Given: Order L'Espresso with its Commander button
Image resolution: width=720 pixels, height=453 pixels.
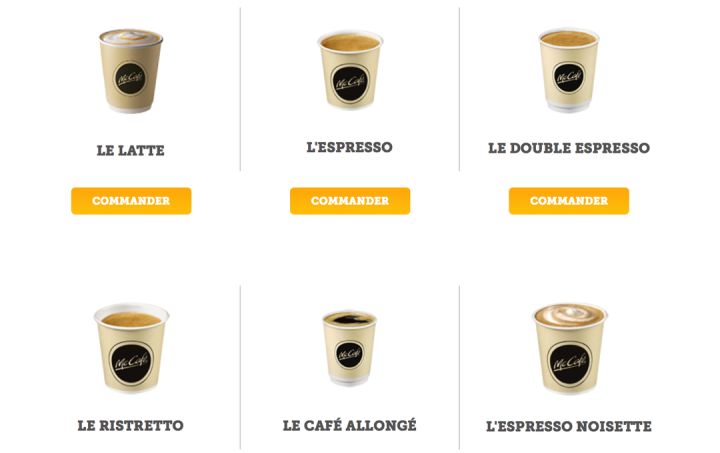Looking at the screenshot, I should click(x=350, y=201).
